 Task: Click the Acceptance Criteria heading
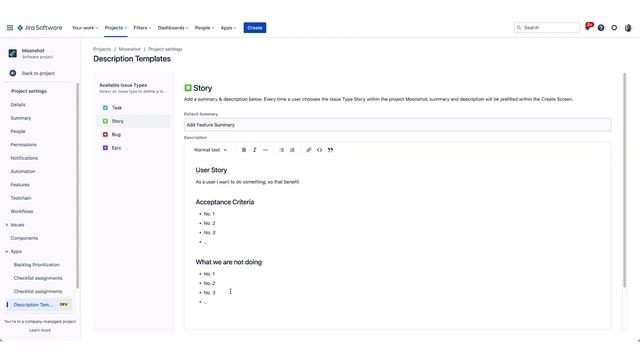tap(225, 202)
